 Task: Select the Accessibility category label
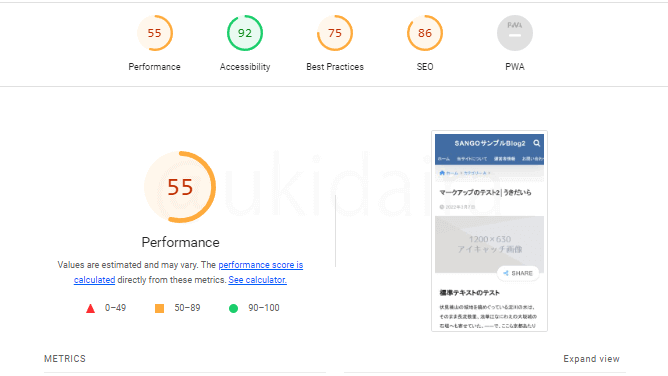coord(245,67)
